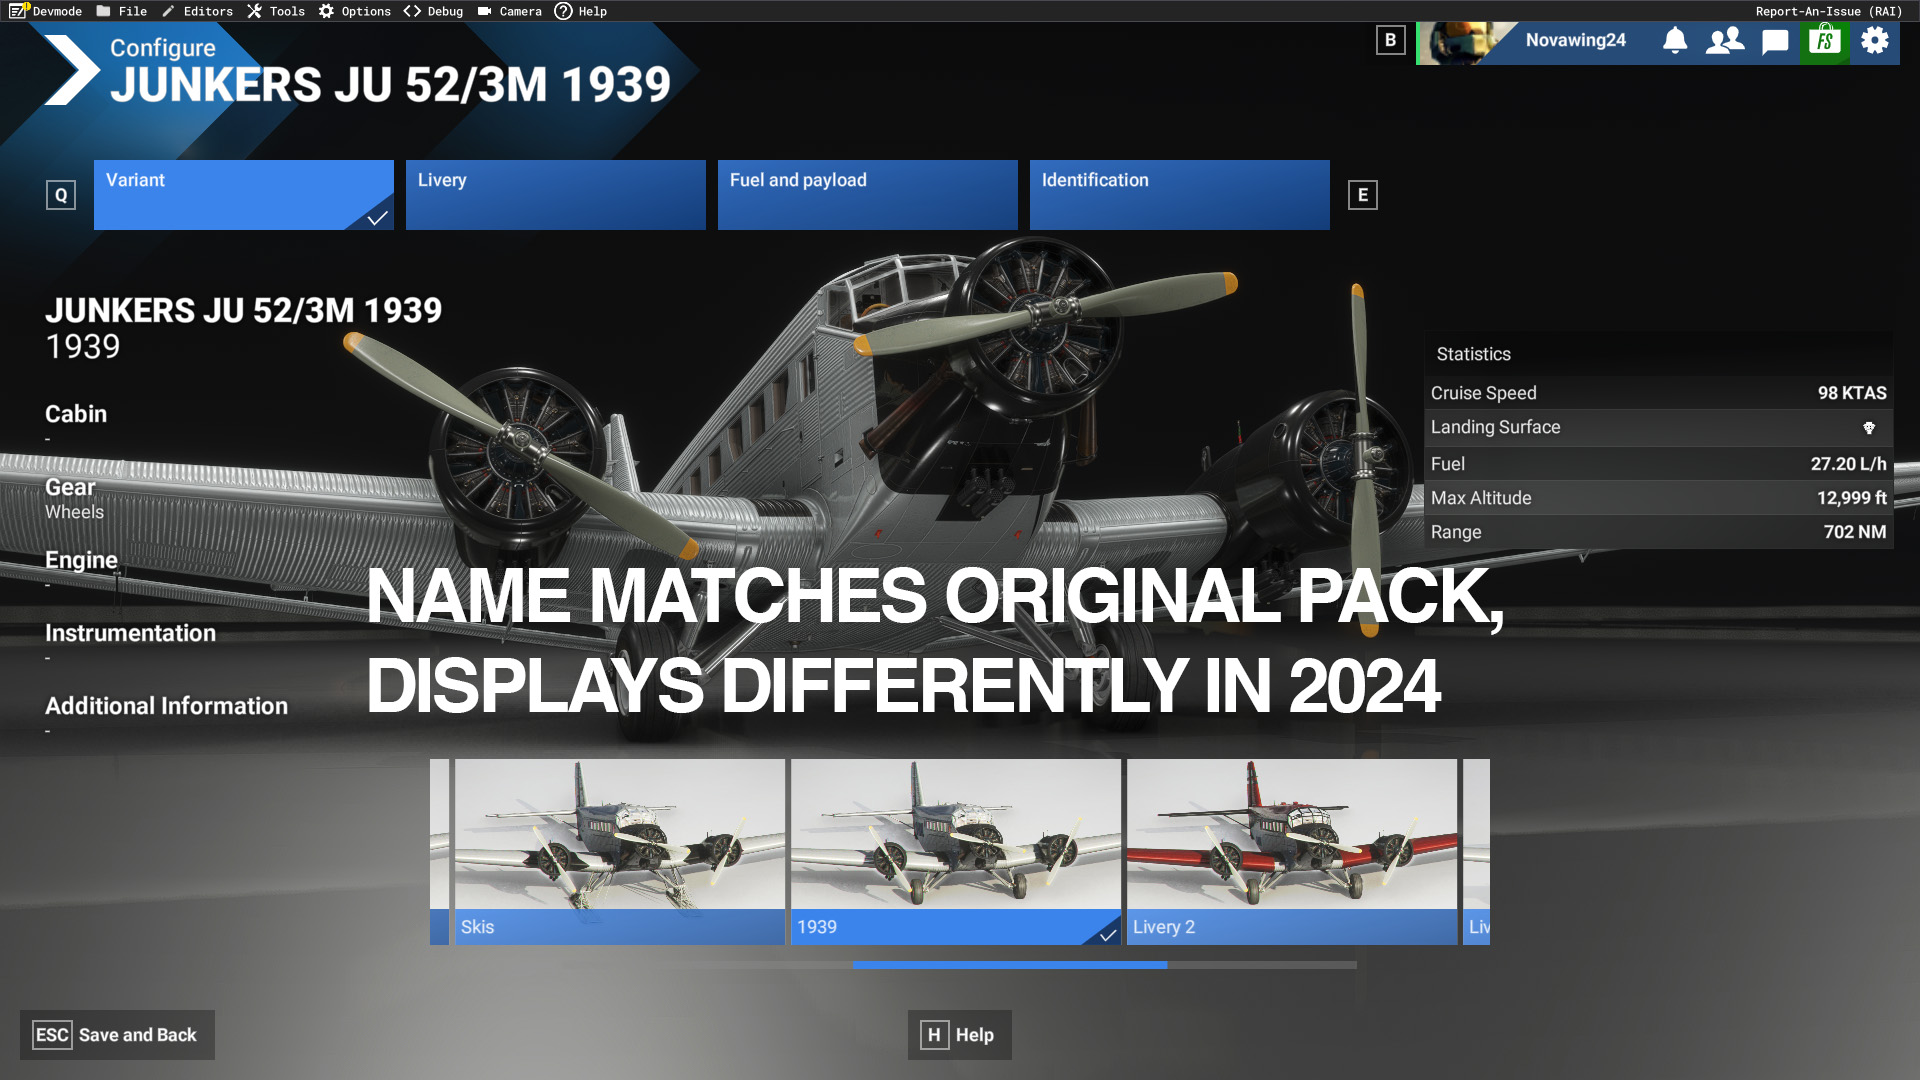The image size is (1920, 1080).
Task: Select the Skis variant thumbnail
Action: [x=620, y=852]
